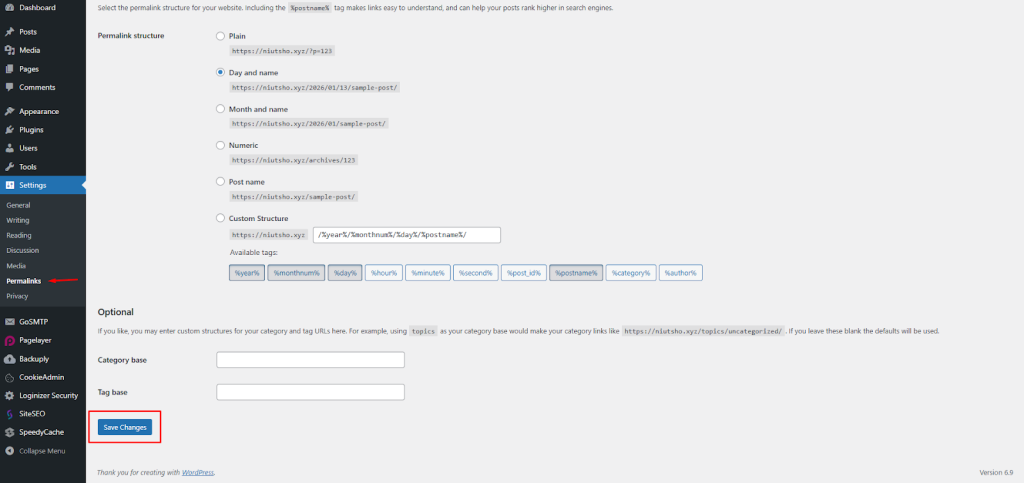Viewport: 1024px width, 483px height.
Task: Click the Media library icon
Action: (x=9, y=50)
